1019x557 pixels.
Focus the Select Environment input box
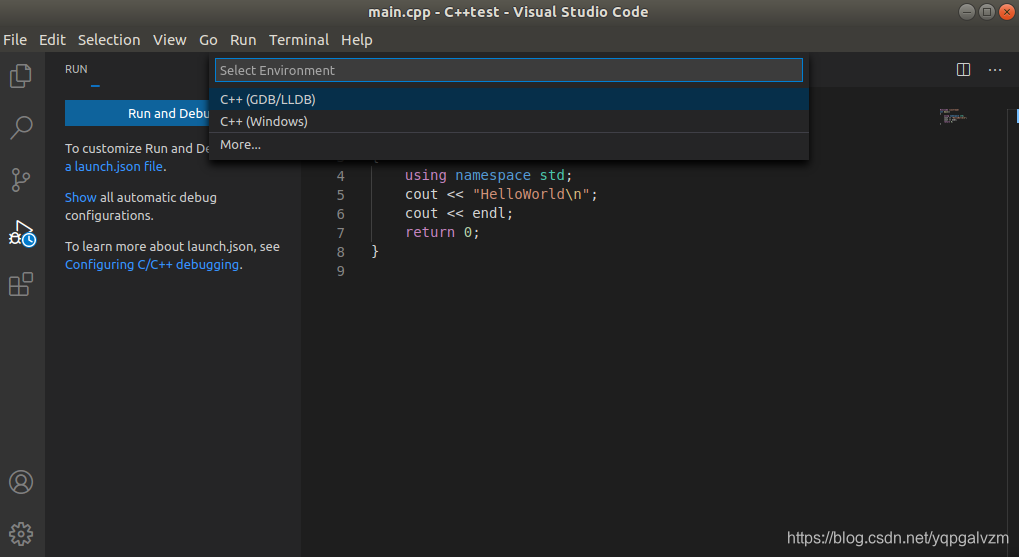[x=509, y=70]
